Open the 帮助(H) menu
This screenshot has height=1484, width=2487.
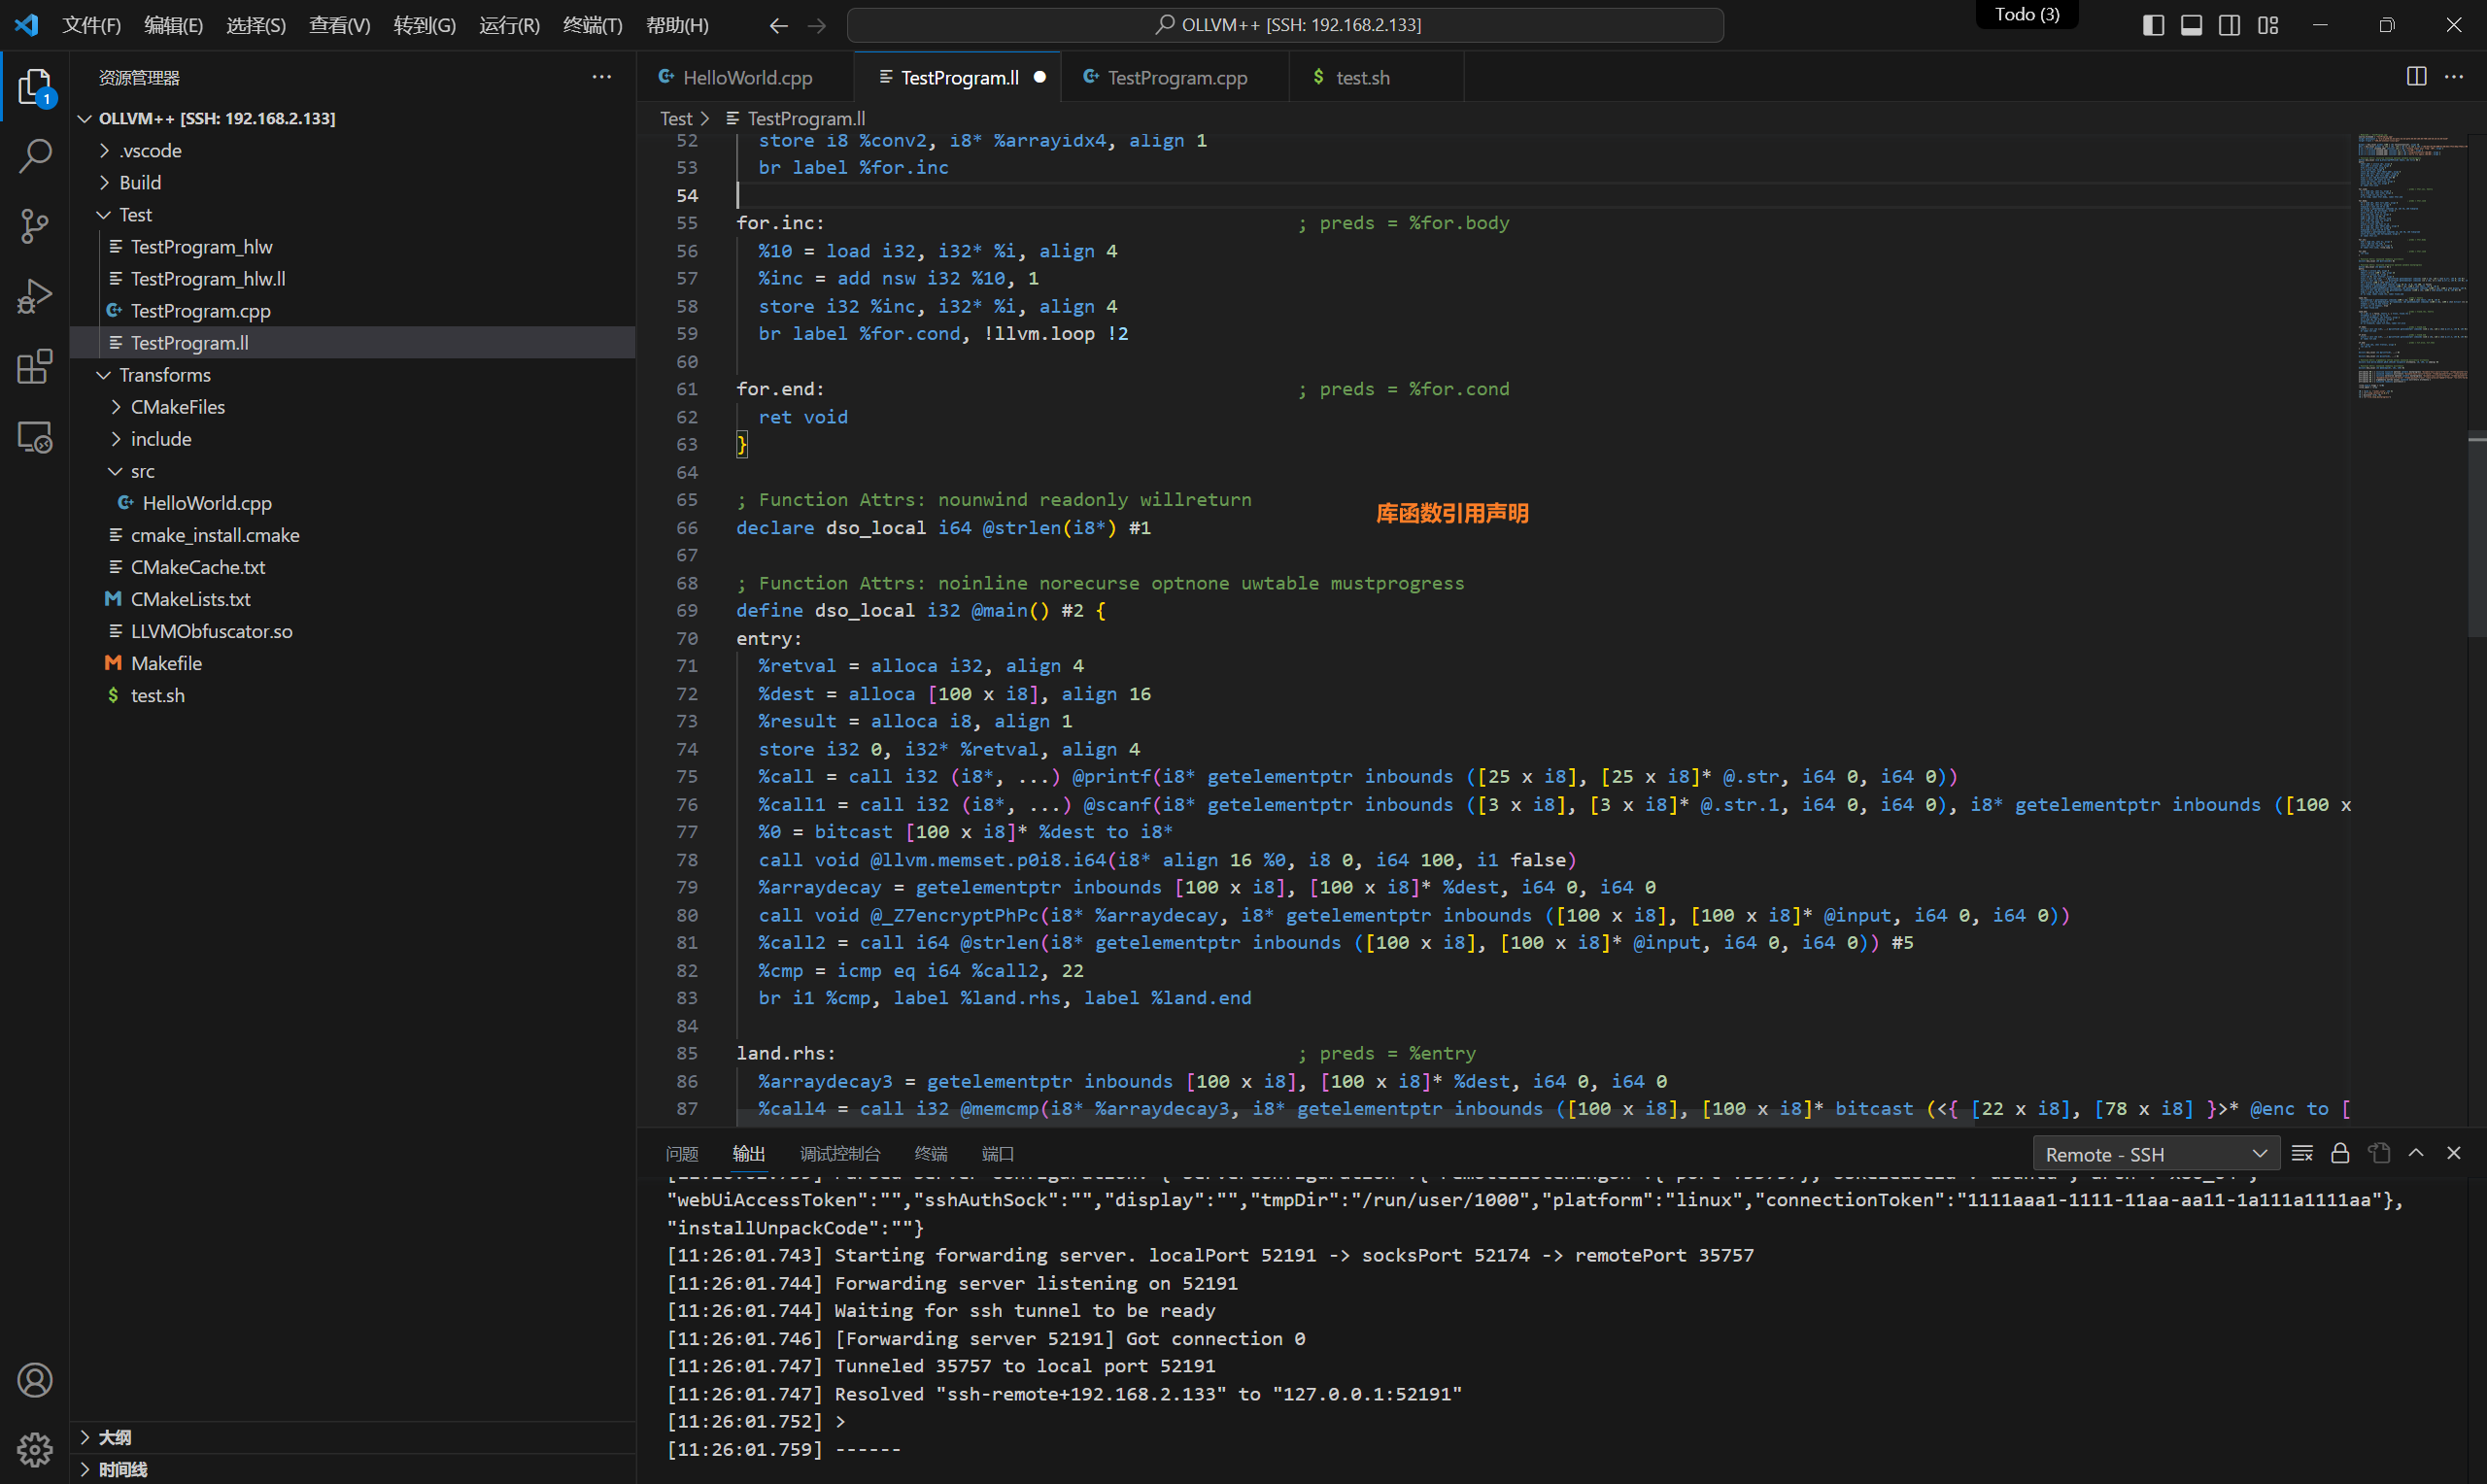point(678,25)
